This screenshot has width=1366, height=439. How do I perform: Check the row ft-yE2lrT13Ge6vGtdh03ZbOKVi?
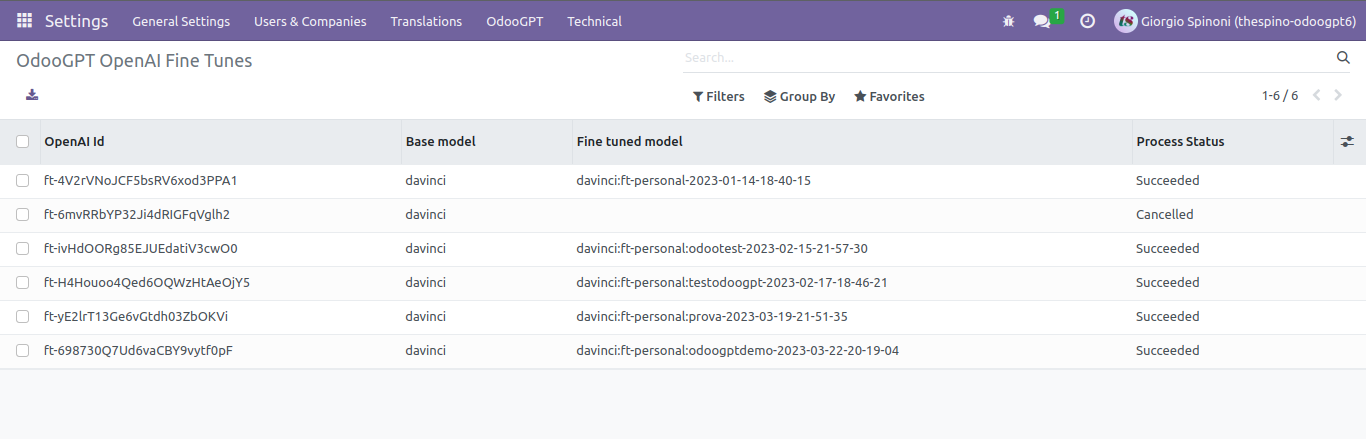coord(22,317)
